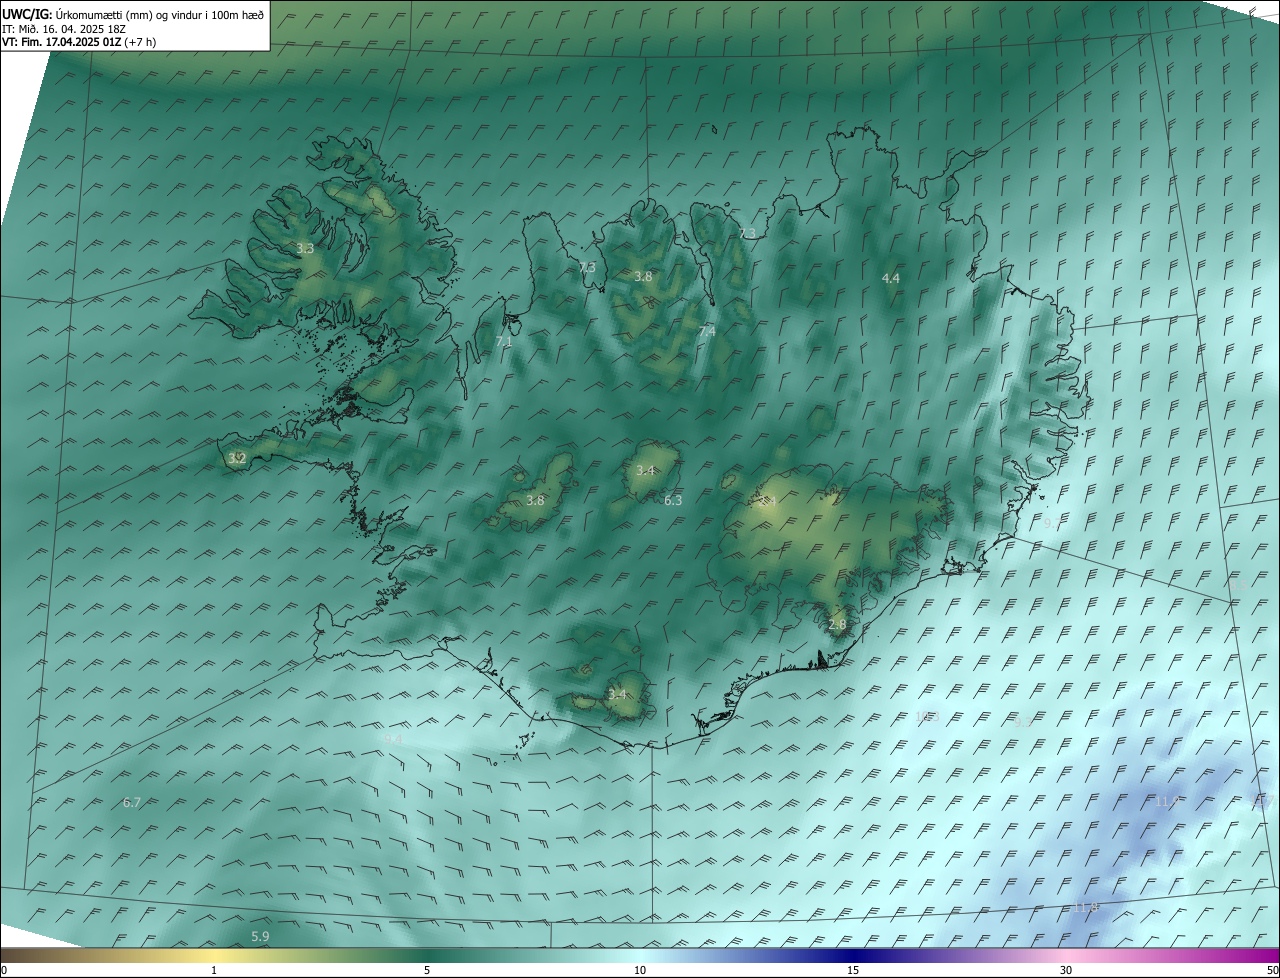
Task: Pick the light pink colour above tick 30
Action: click(1066, 956)
